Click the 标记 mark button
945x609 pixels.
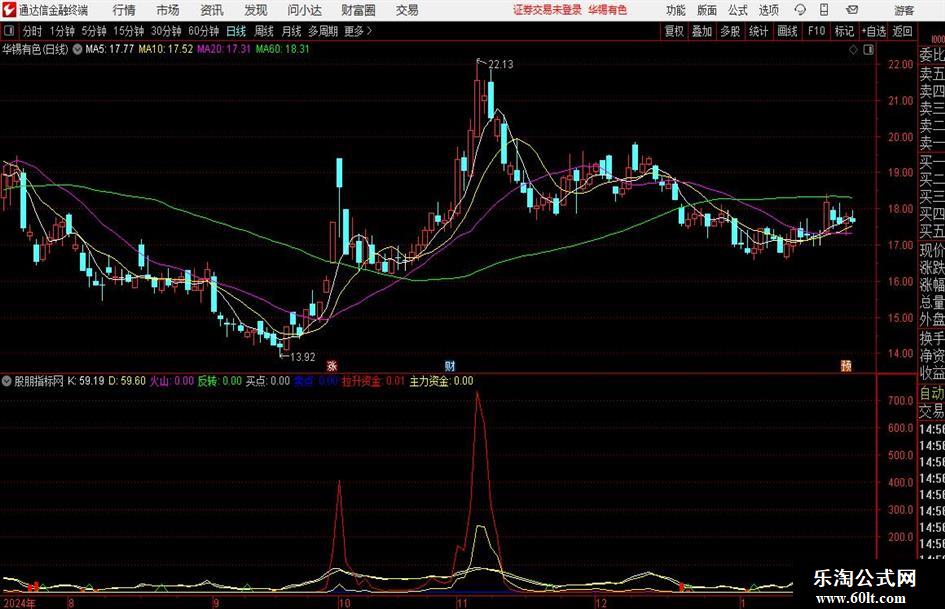(844, 31)
